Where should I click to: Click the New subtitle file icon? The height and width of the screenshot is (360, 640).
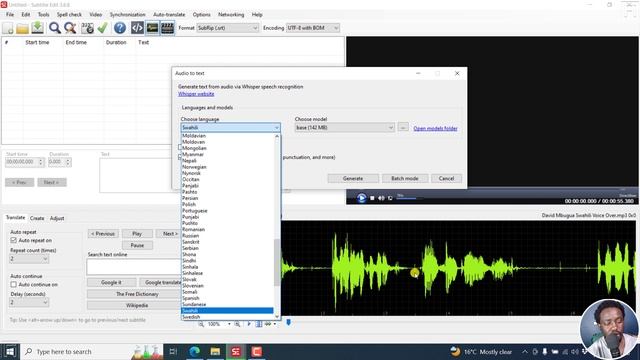click(x=8, y=28)
